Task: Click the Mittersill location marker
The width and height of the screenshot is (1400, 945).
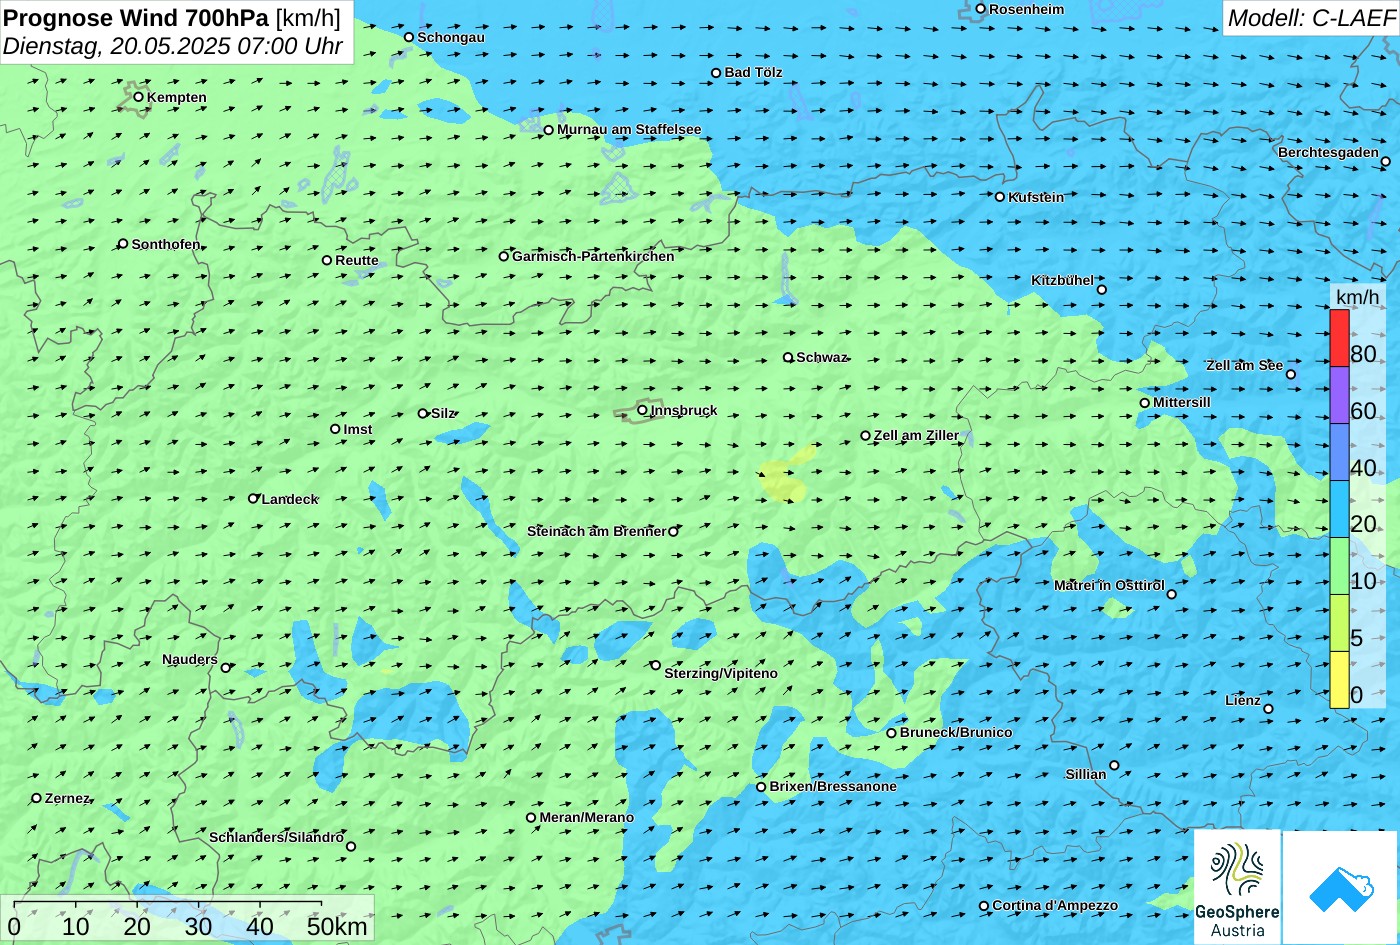Action: click(1145, 403)
